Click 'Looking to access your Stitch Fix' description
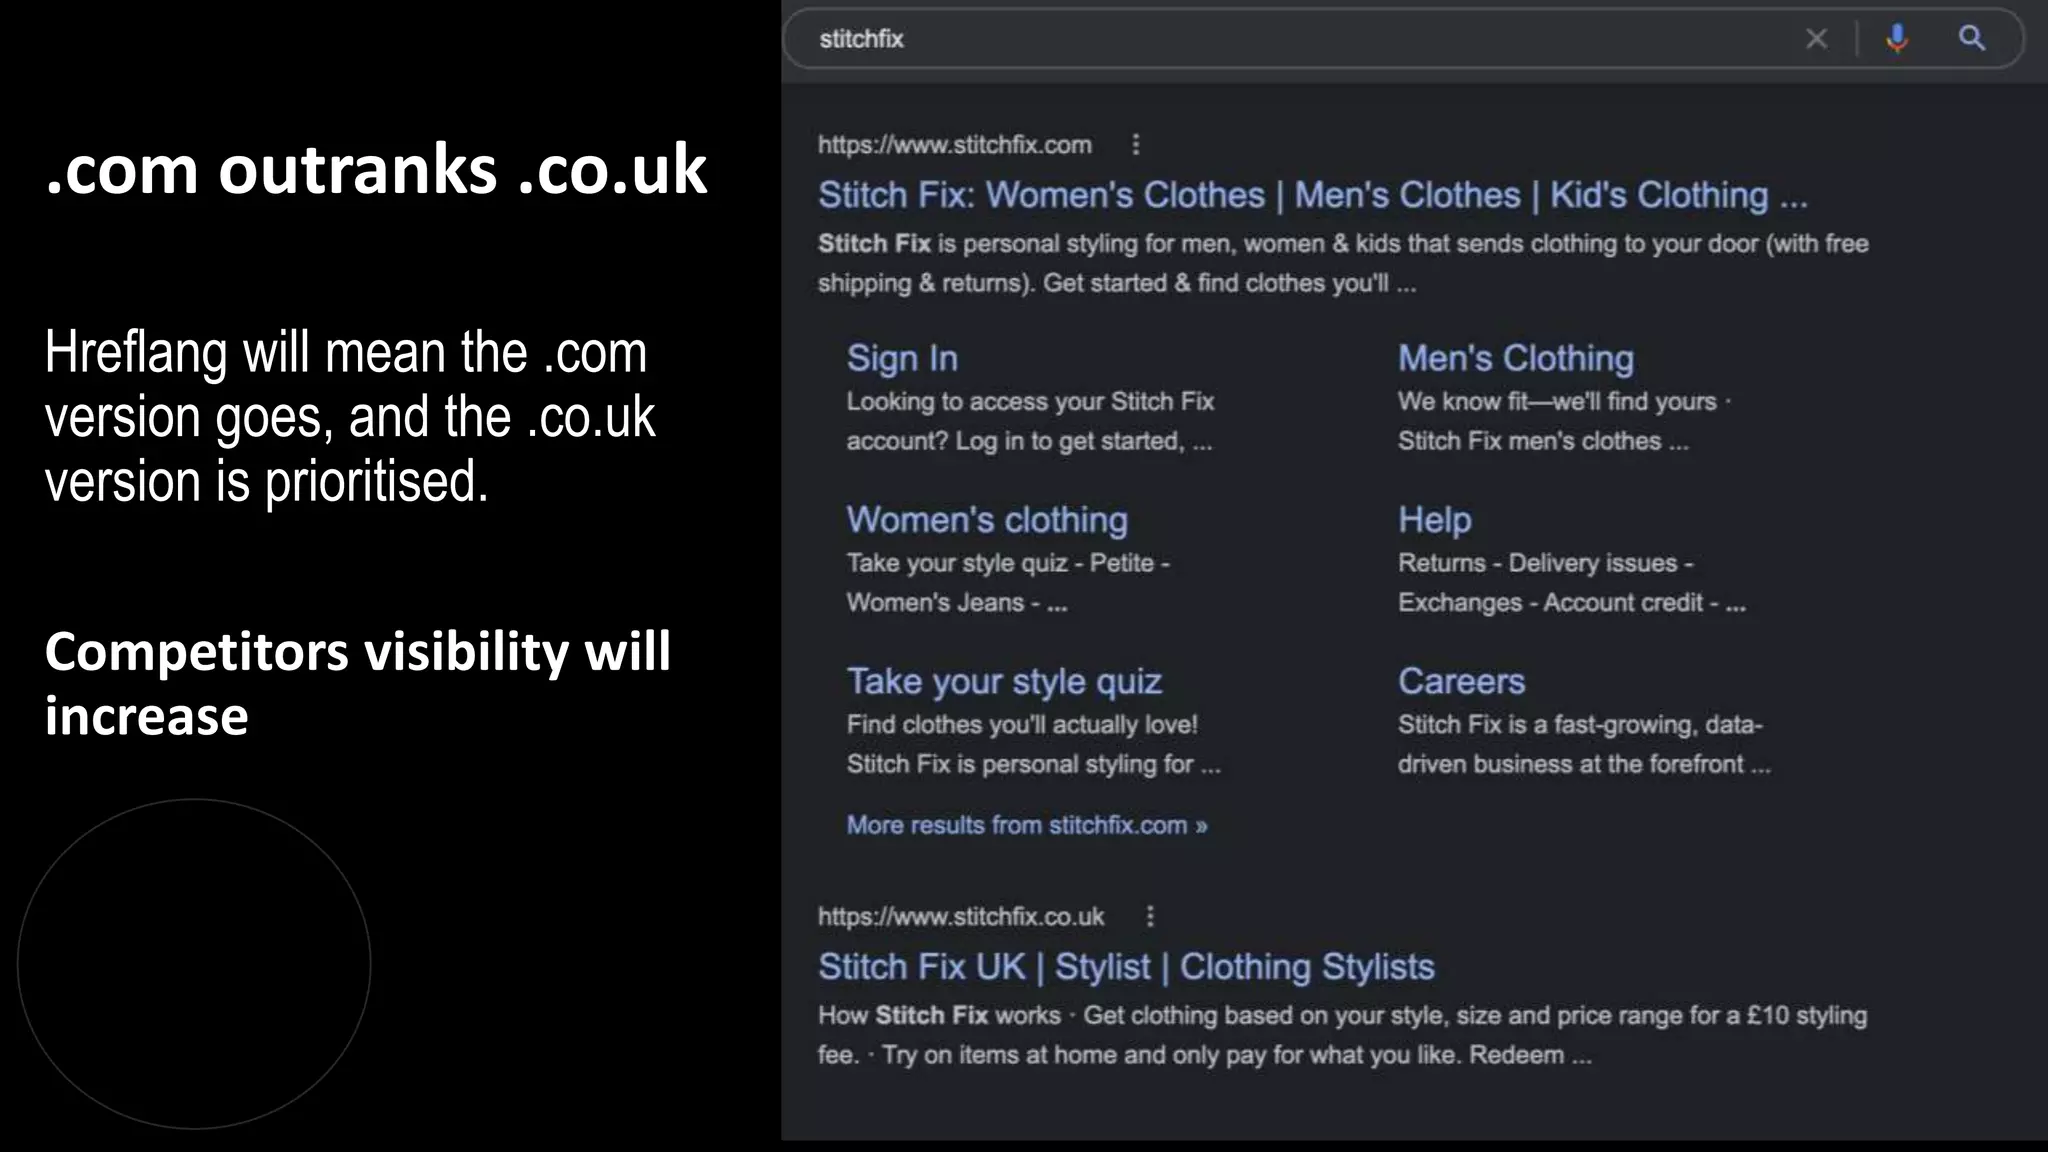Viewport: 2048px width, 1152px height. click(x=1030, y=421)
